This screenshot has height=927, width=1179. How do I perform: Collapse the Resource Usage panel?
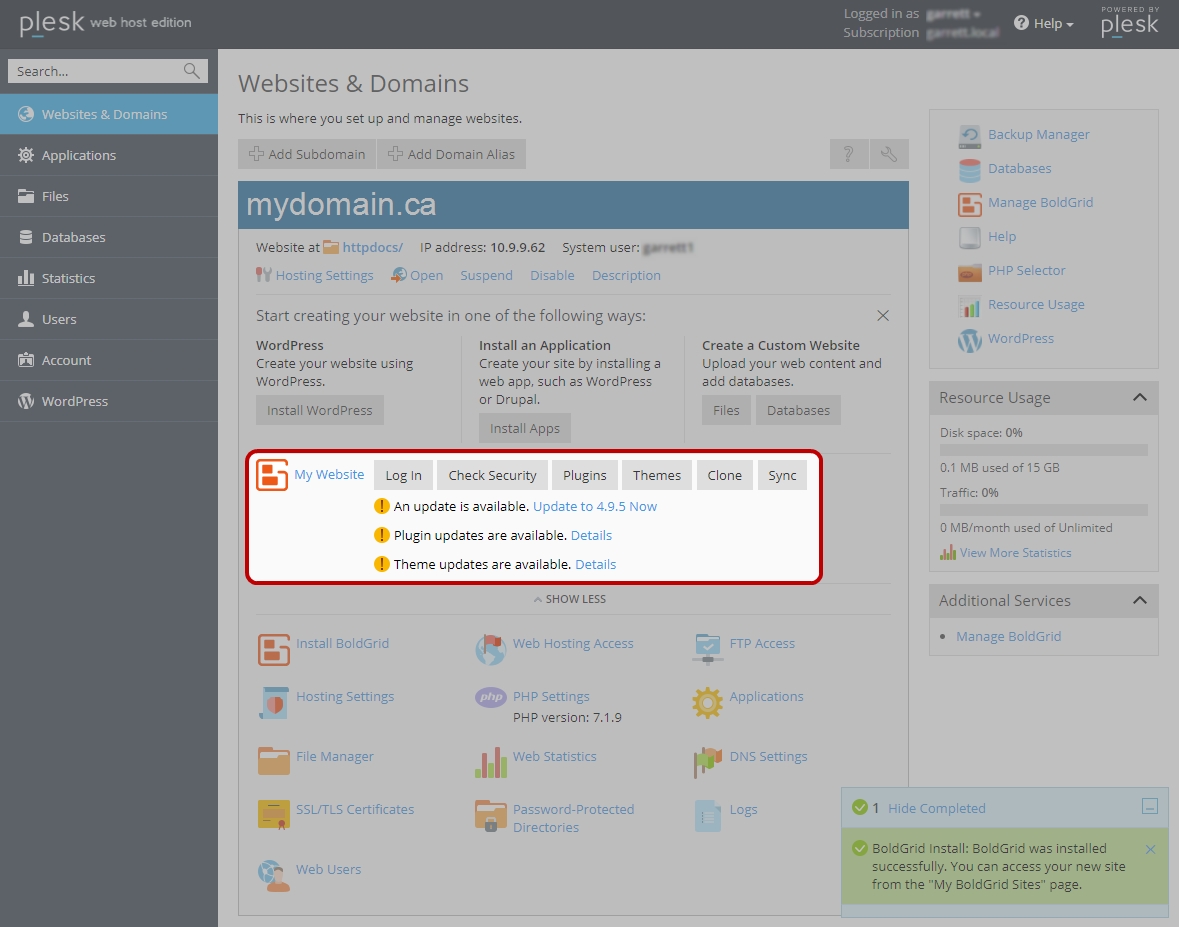click(1140, 398)
